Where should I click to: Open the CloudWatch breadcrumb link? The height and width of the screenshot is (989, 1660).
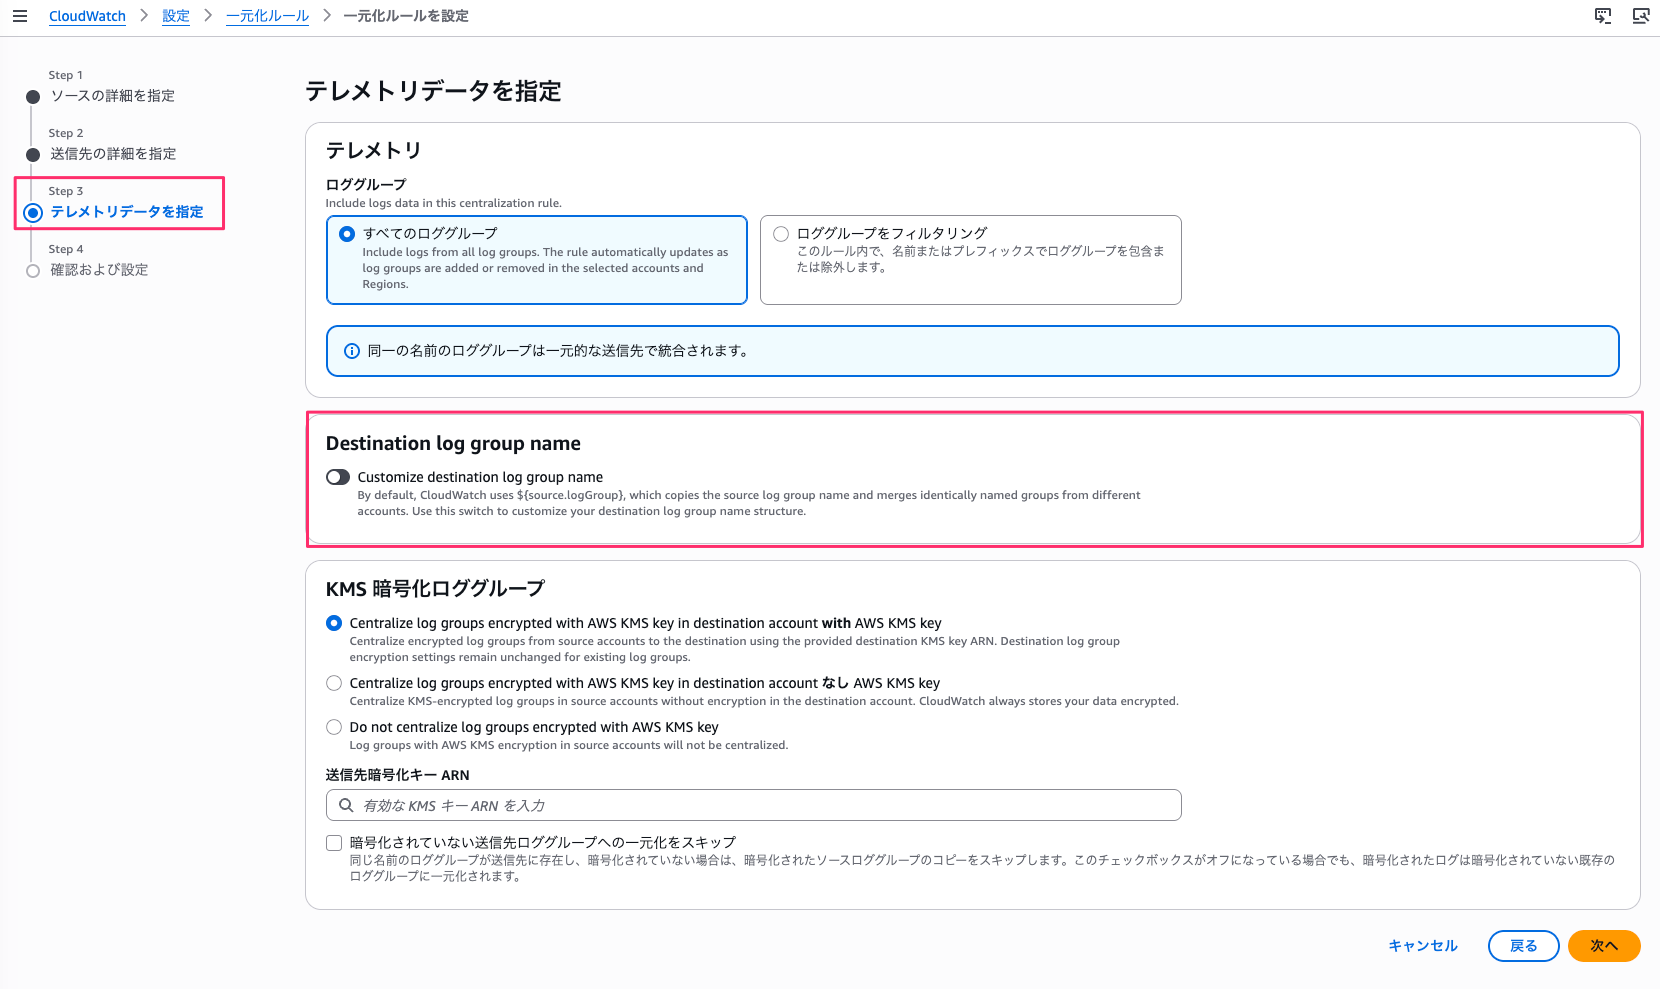coord(87,16)
